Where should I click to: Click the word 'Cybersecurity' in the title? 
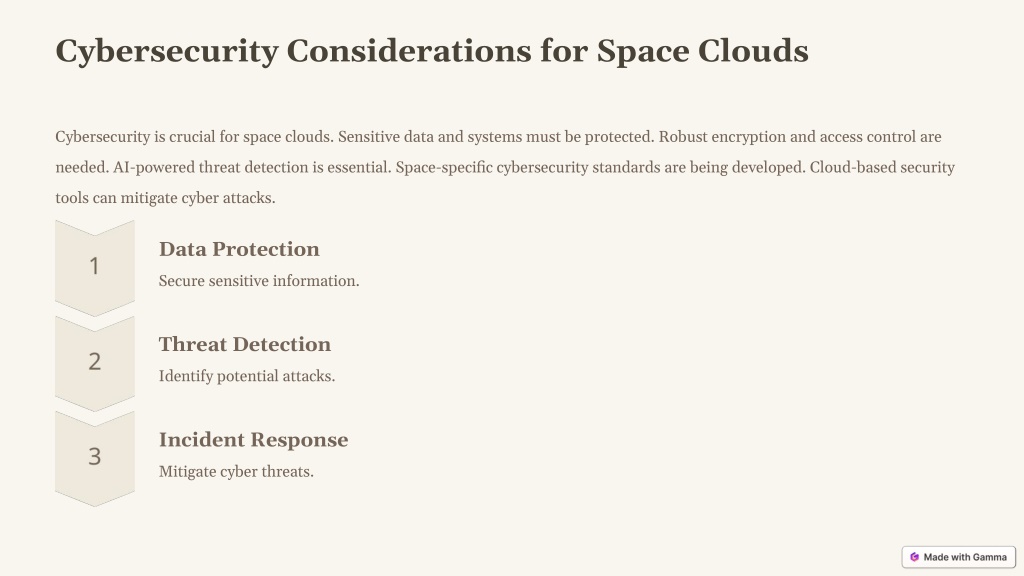coord(167,52)
